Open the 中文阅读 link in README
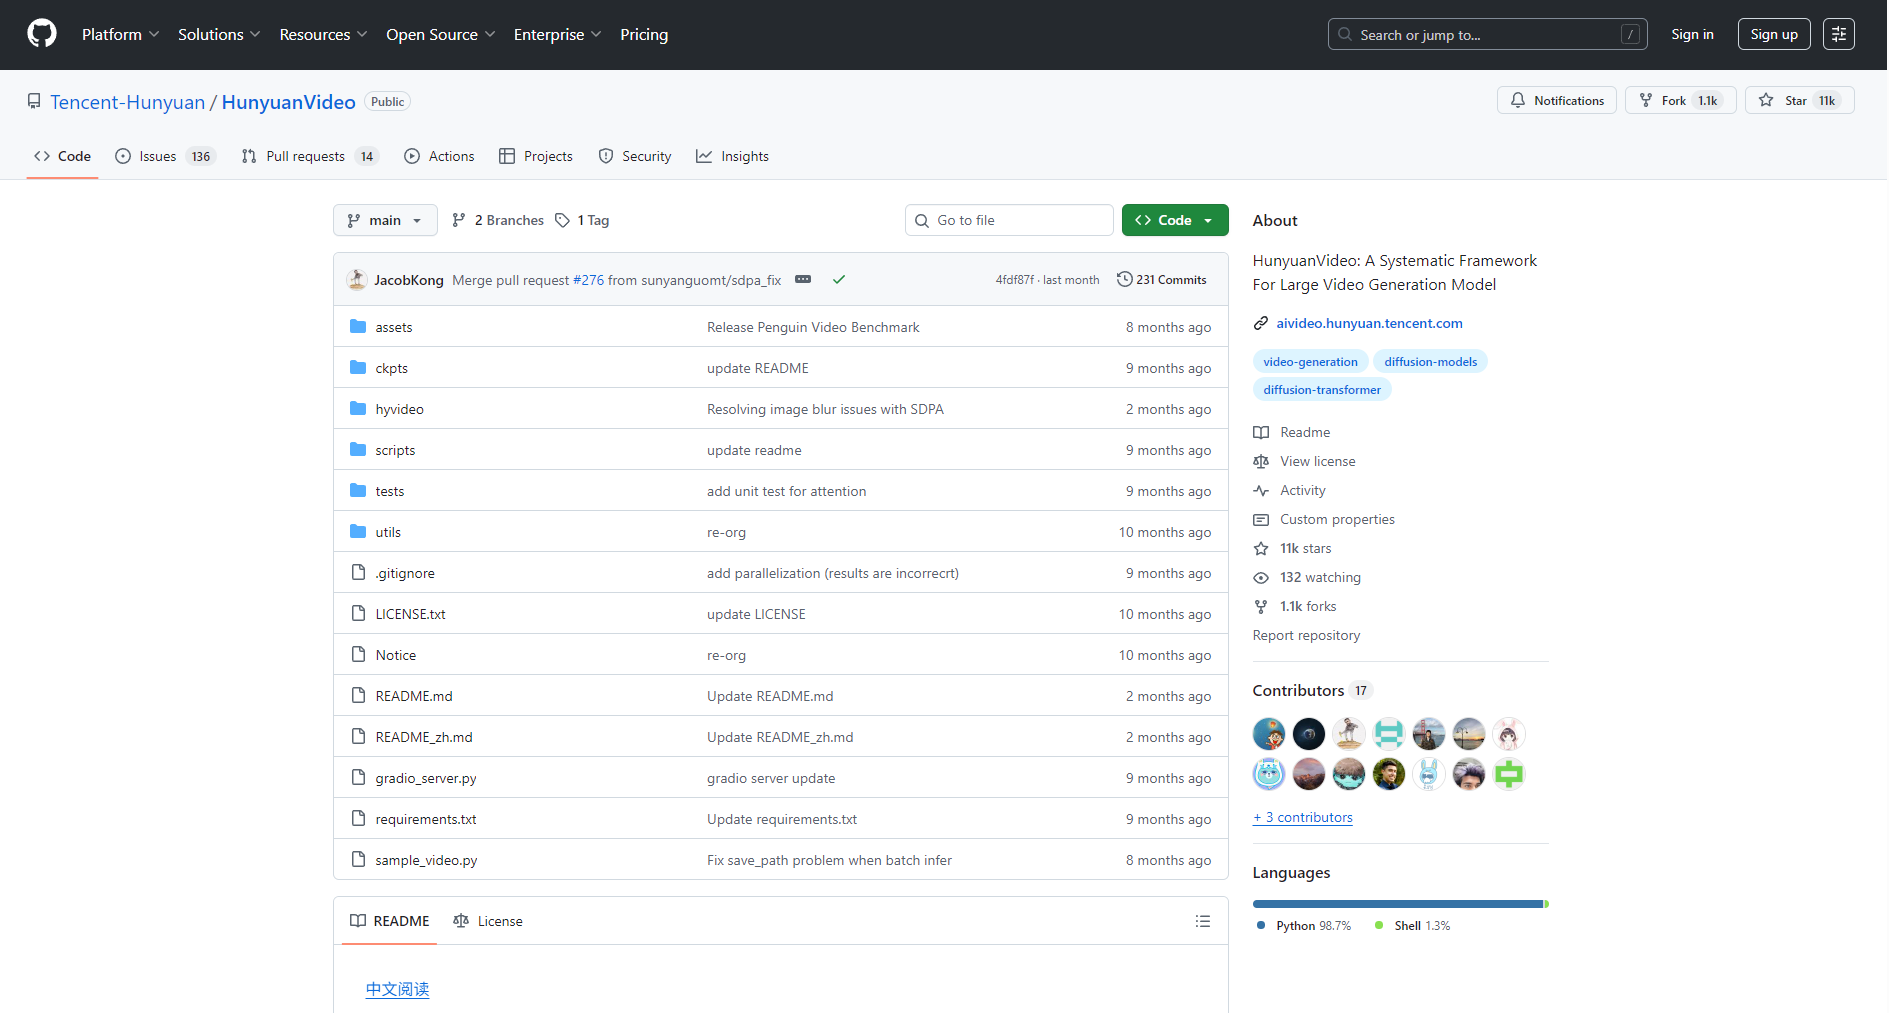1889x1013 pixels. (397, 989)
